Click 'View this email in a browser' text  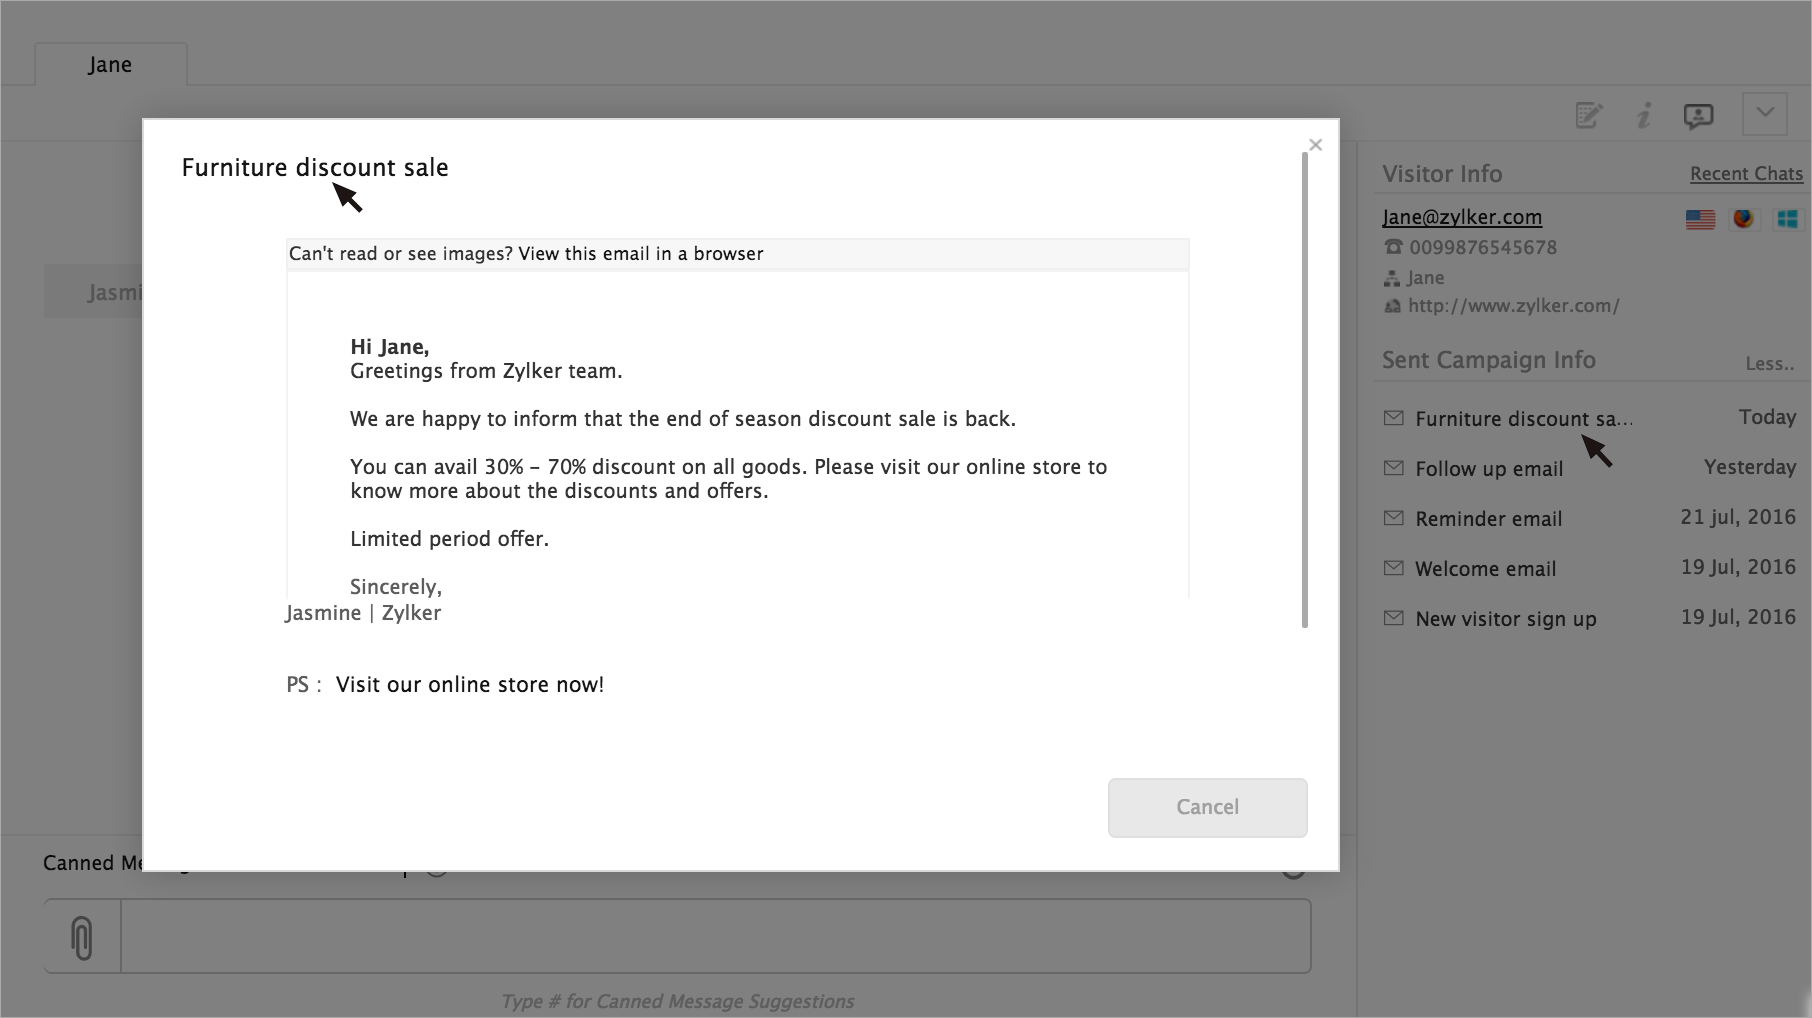click(640, 254)
